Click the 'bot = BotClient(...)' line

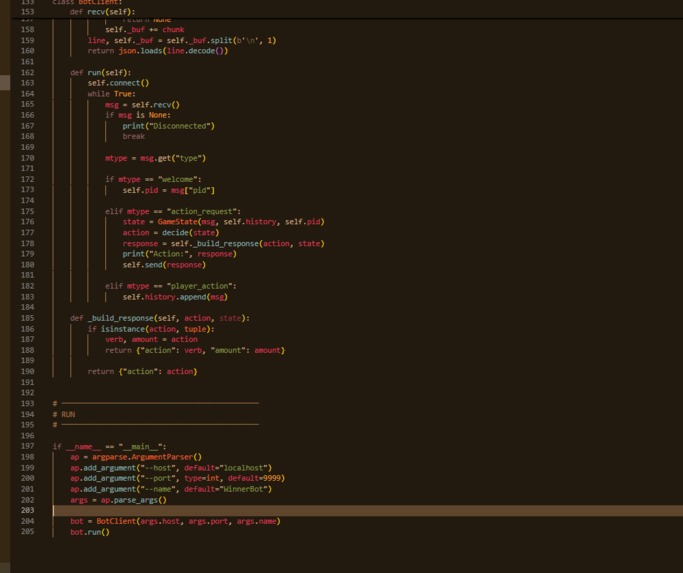point(175,521)
